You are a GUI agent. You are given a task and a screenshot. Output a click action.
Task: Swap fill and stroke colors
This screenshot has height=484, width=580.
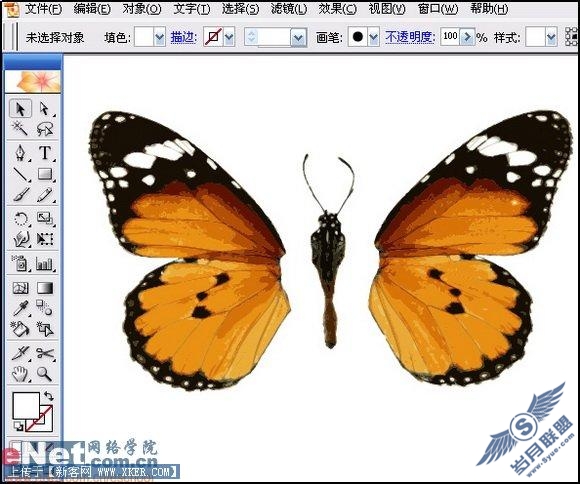coord(48,396)
